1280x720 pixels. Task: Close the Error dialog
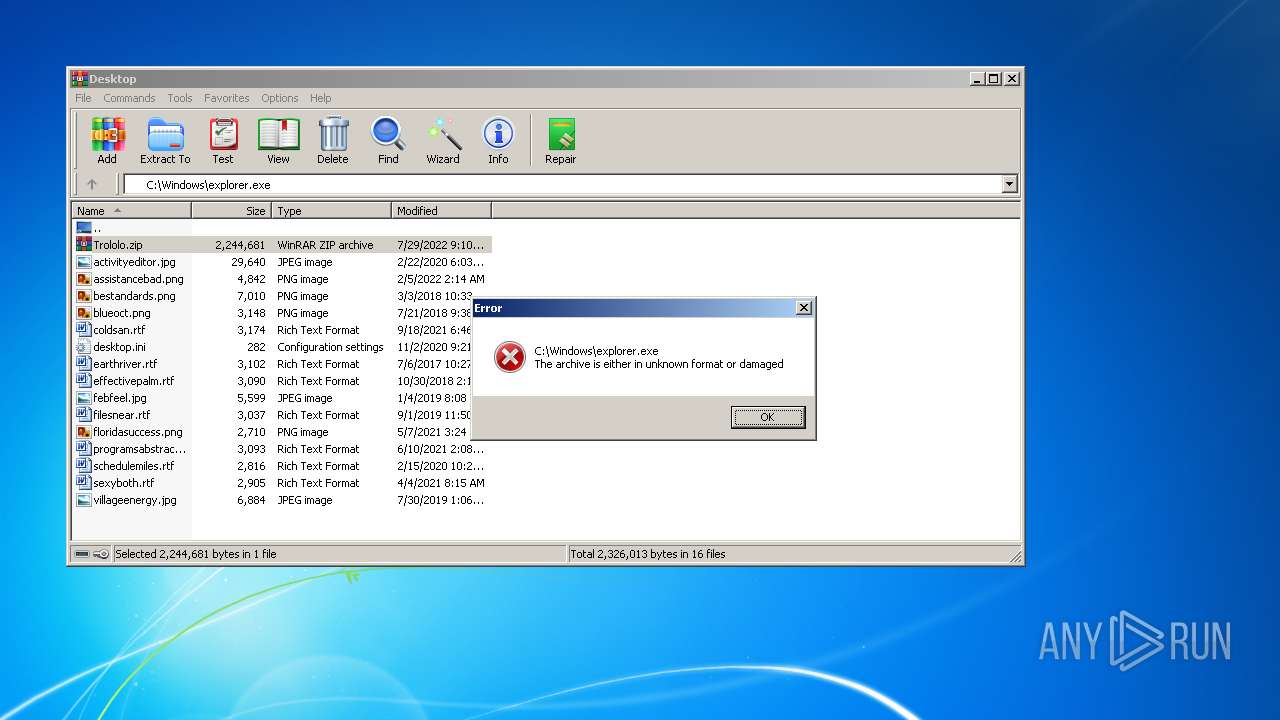pos(803,308)
